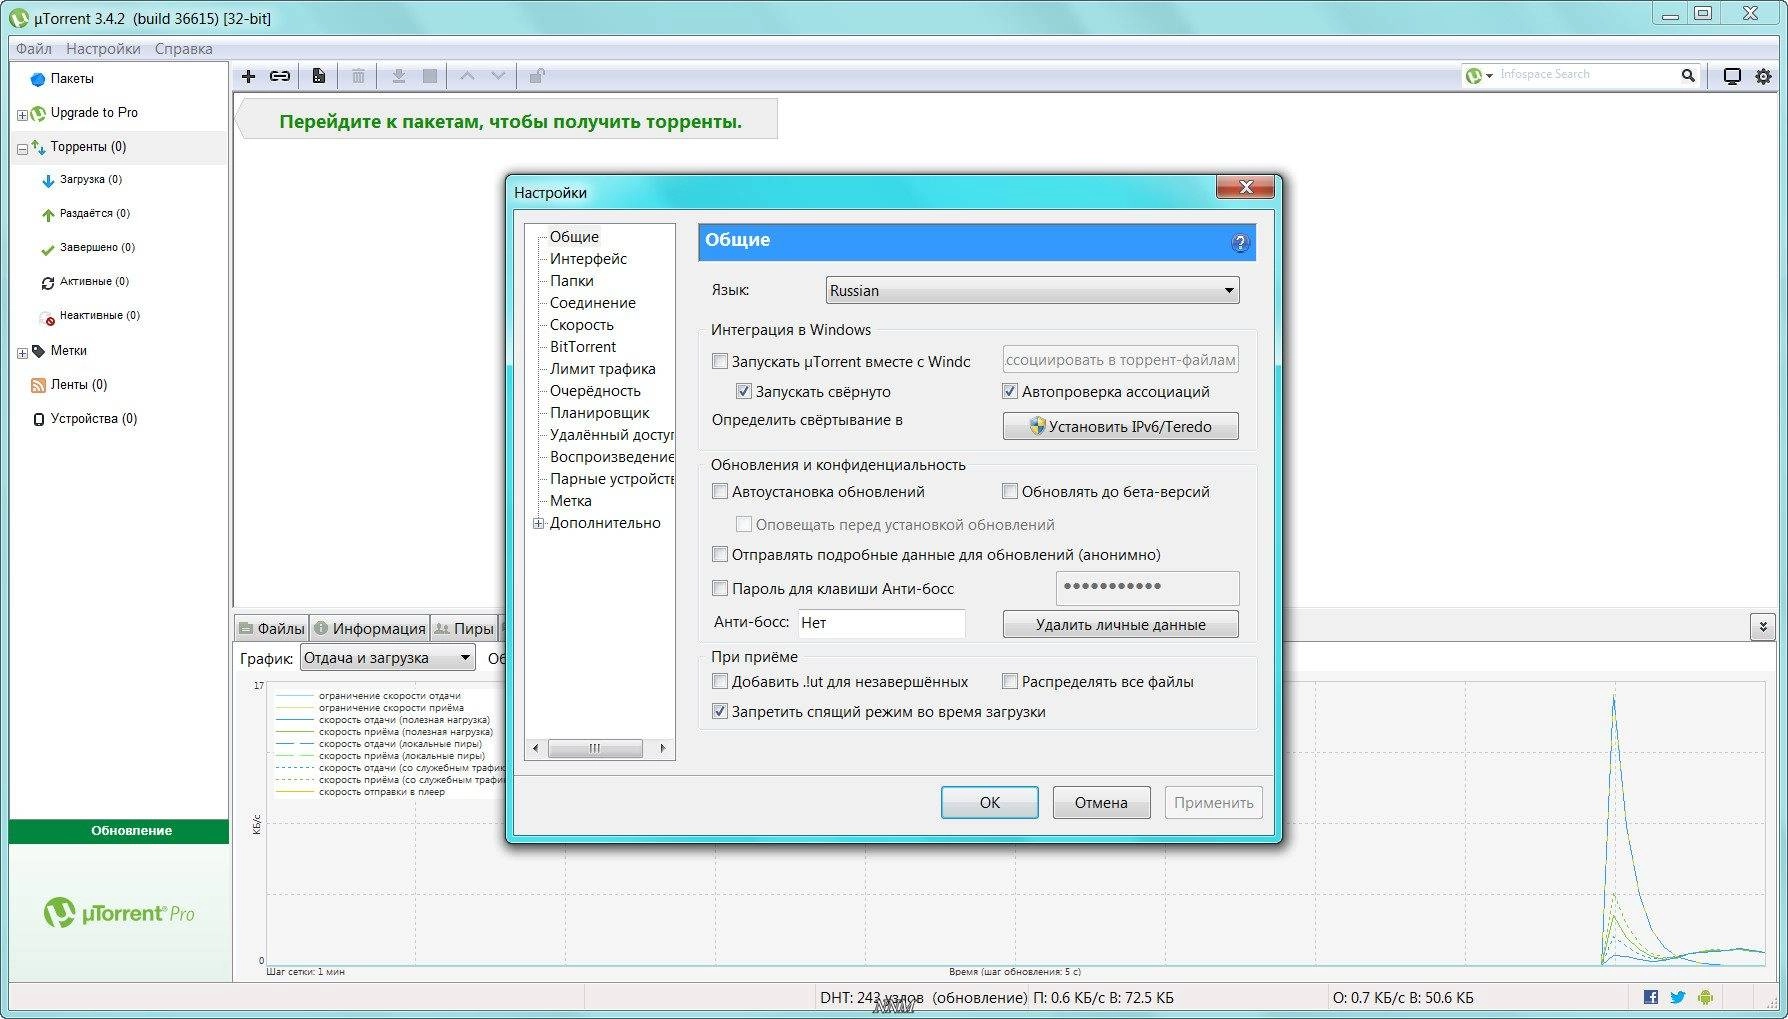This screenshot has width=1788, height=1019.
Task: Click the settings tree scroll right arrow
Action: (x=663, y=748)
